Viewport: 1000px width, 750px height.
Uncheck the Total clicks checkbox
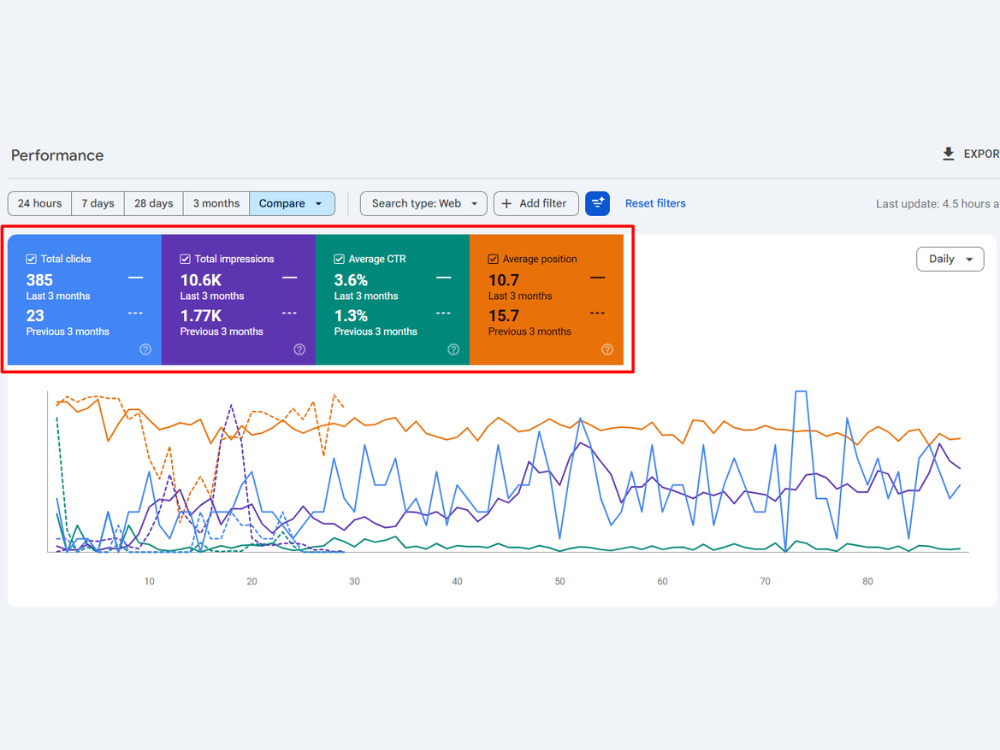(31, 259)
